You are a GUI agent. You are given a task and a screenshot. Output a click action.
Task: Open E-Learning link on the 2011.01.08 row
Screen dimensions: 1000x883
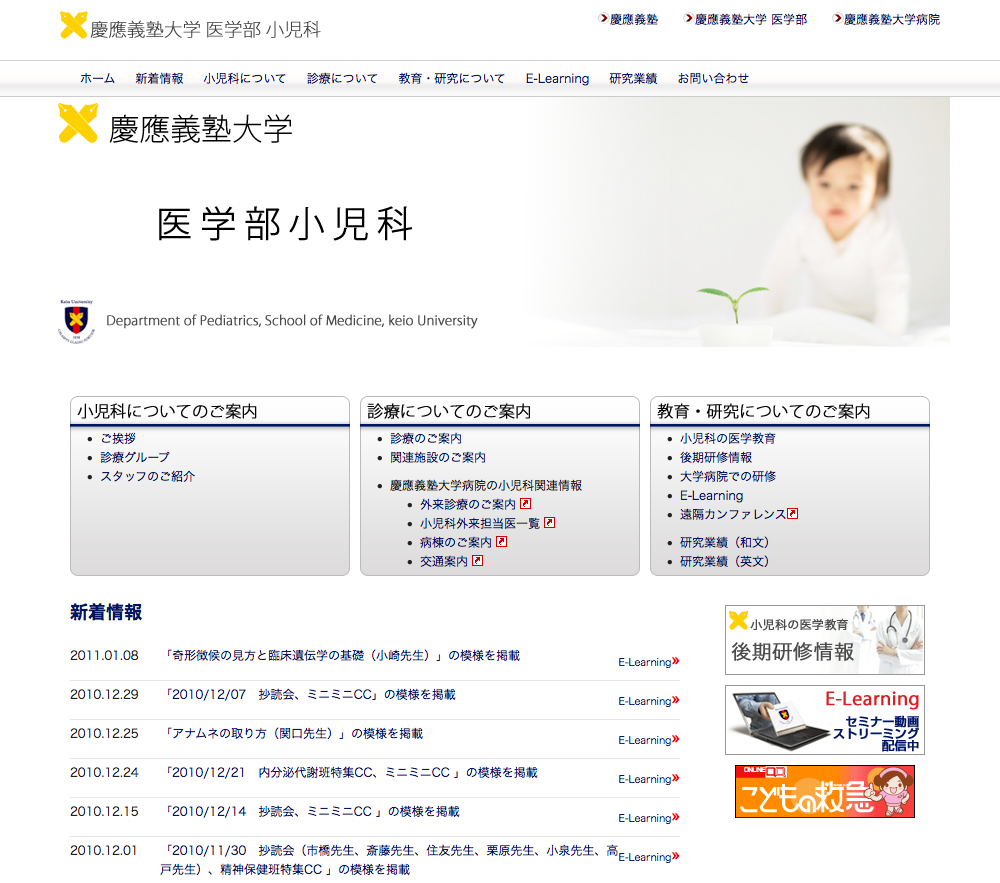click(x=645, y=662)
